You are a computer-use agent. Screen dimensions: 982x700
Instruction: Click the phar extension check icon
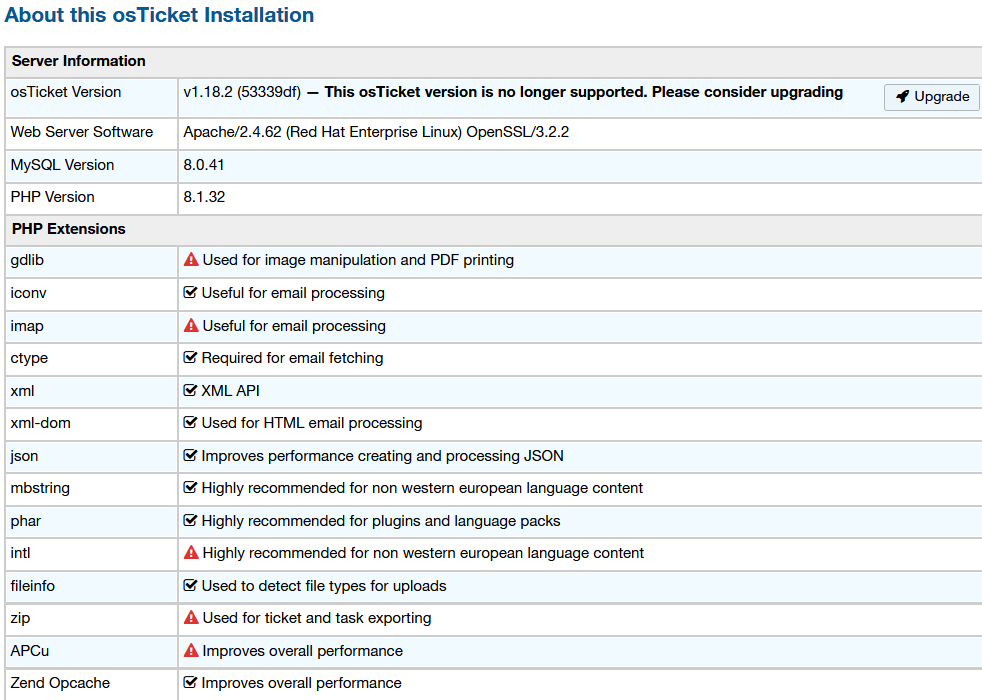pyautogui.click(x=191, y=521)
